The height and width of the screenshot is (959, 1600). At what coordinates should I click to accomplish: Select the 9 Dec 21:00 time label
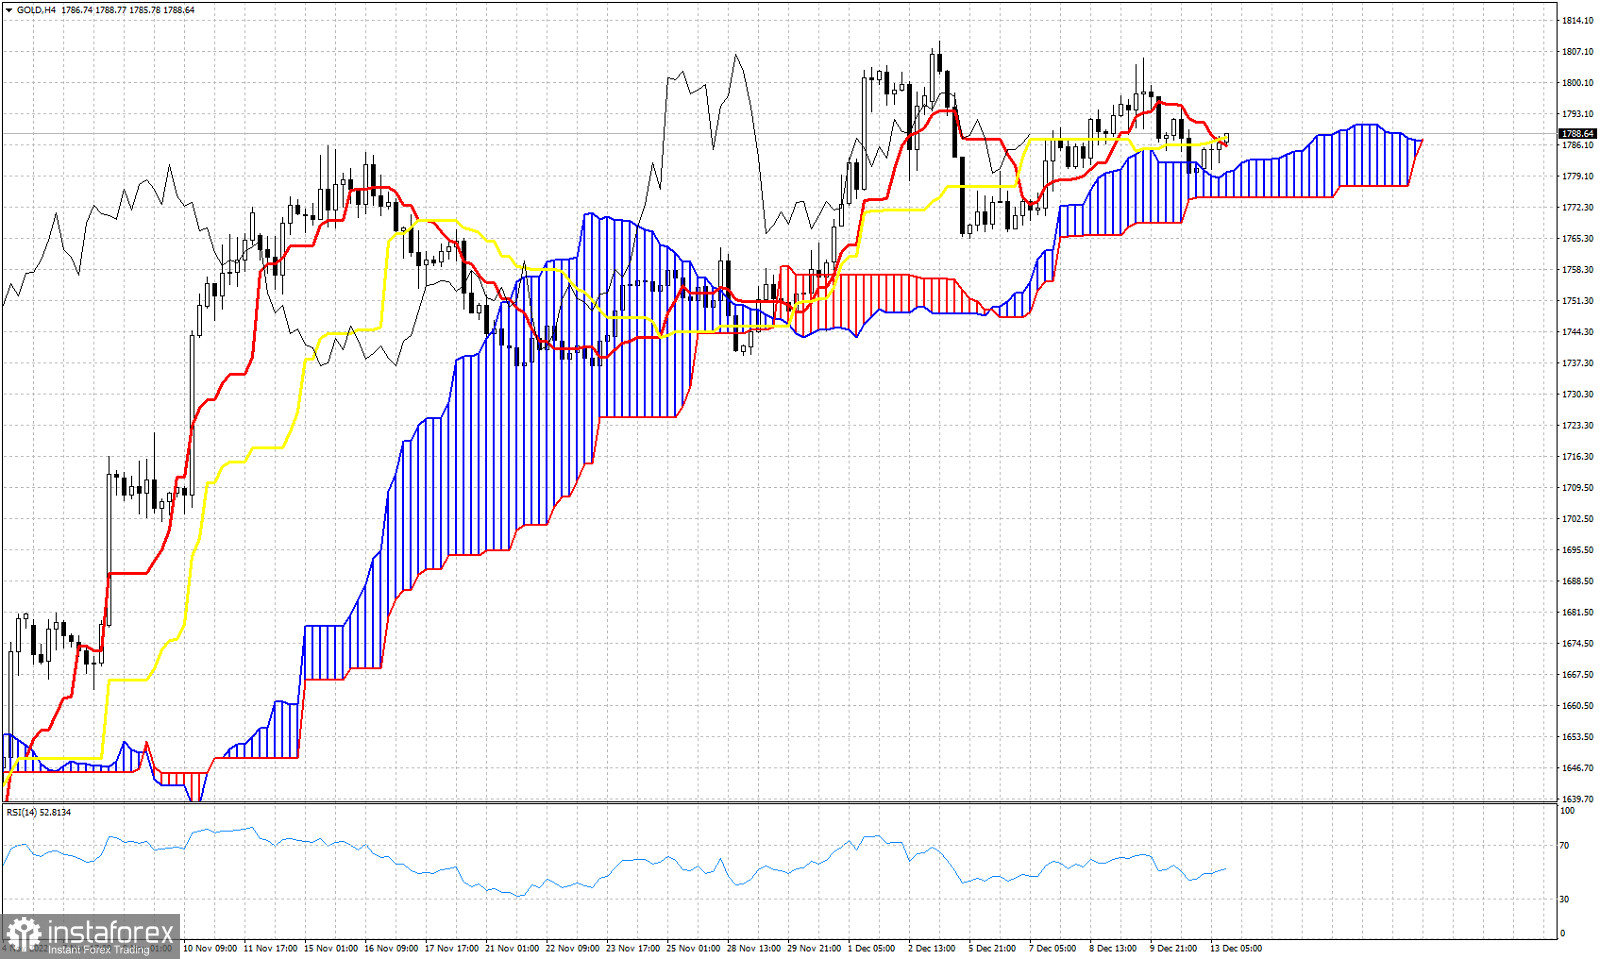1173,948
